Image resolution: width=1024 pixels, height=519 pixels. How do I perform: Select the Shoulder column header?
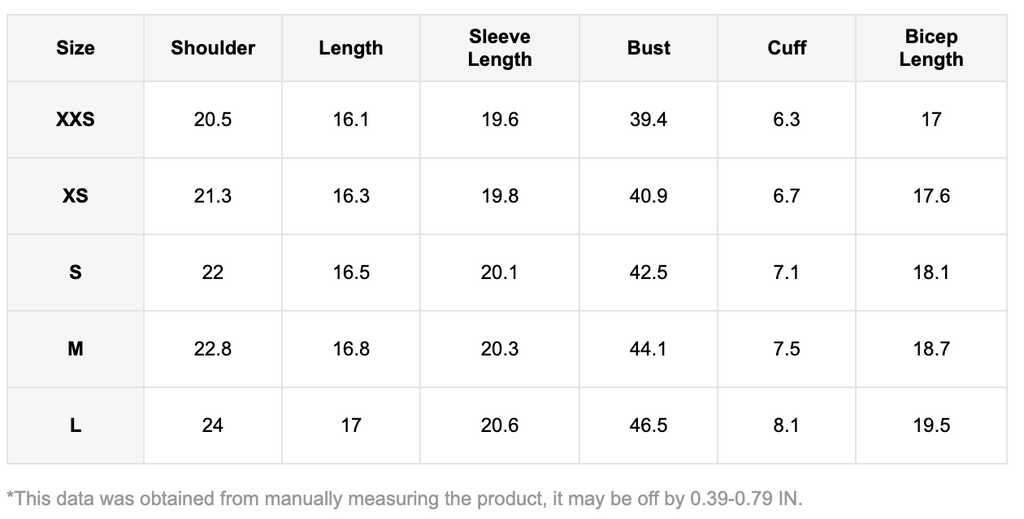point(213,48)
